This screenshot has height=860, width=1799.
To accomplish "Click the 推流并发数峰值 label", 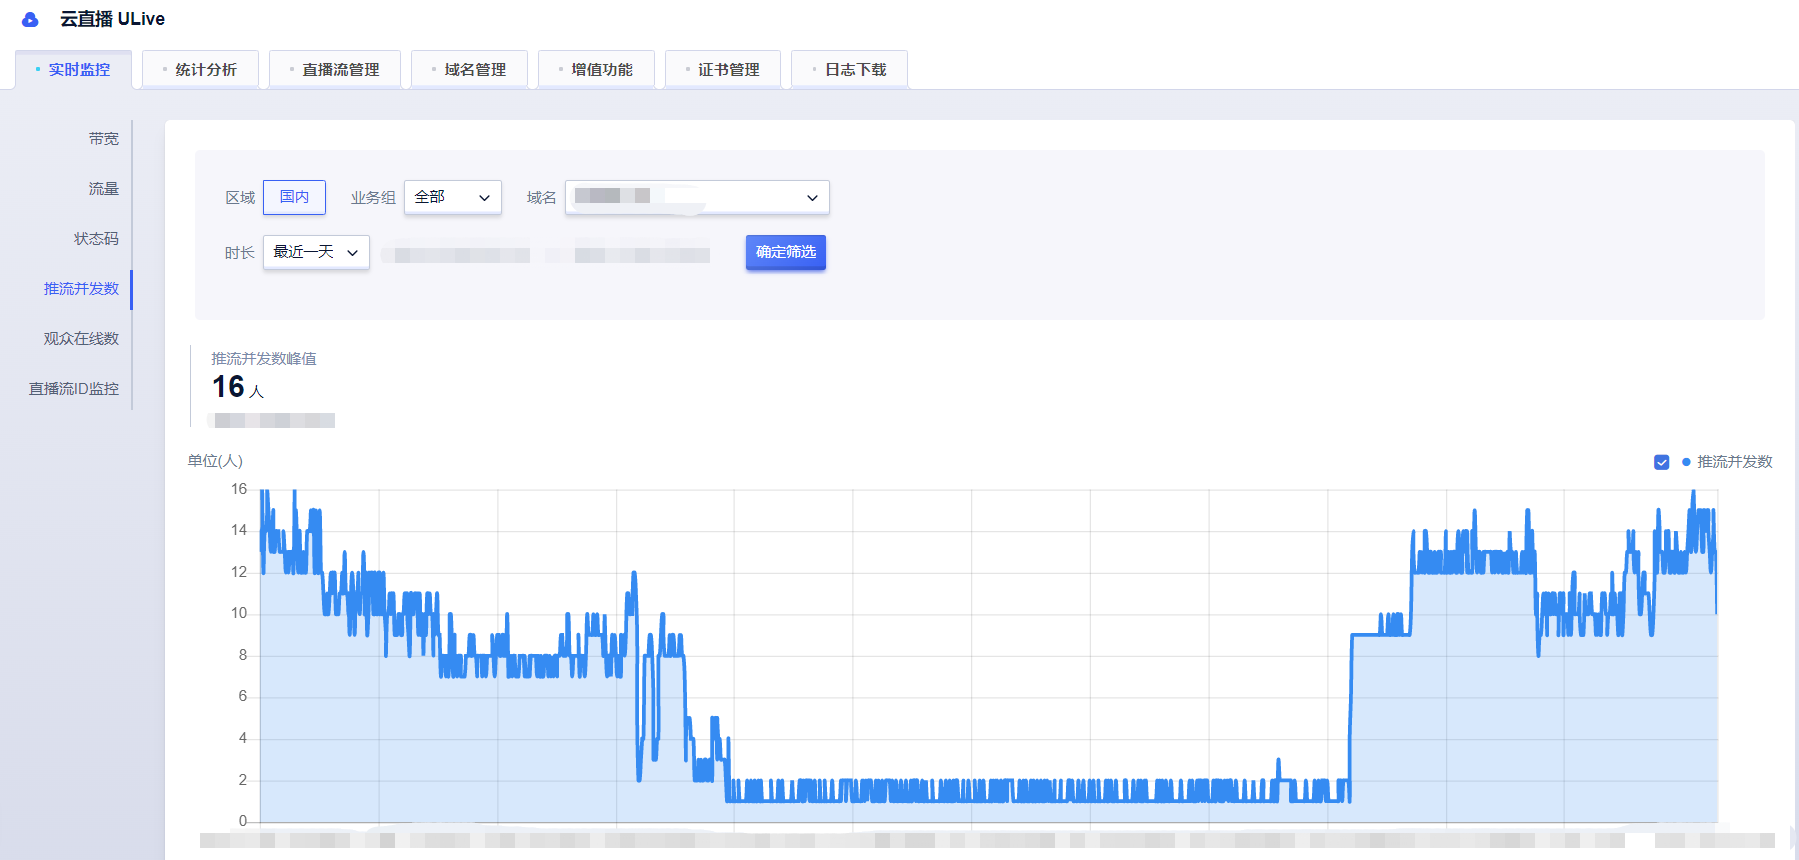I will 264,359.
